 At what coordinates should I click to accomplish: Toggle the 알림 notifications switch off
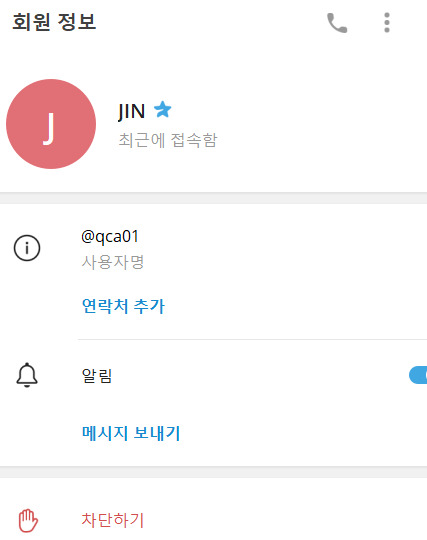click(x=418, y=375)
